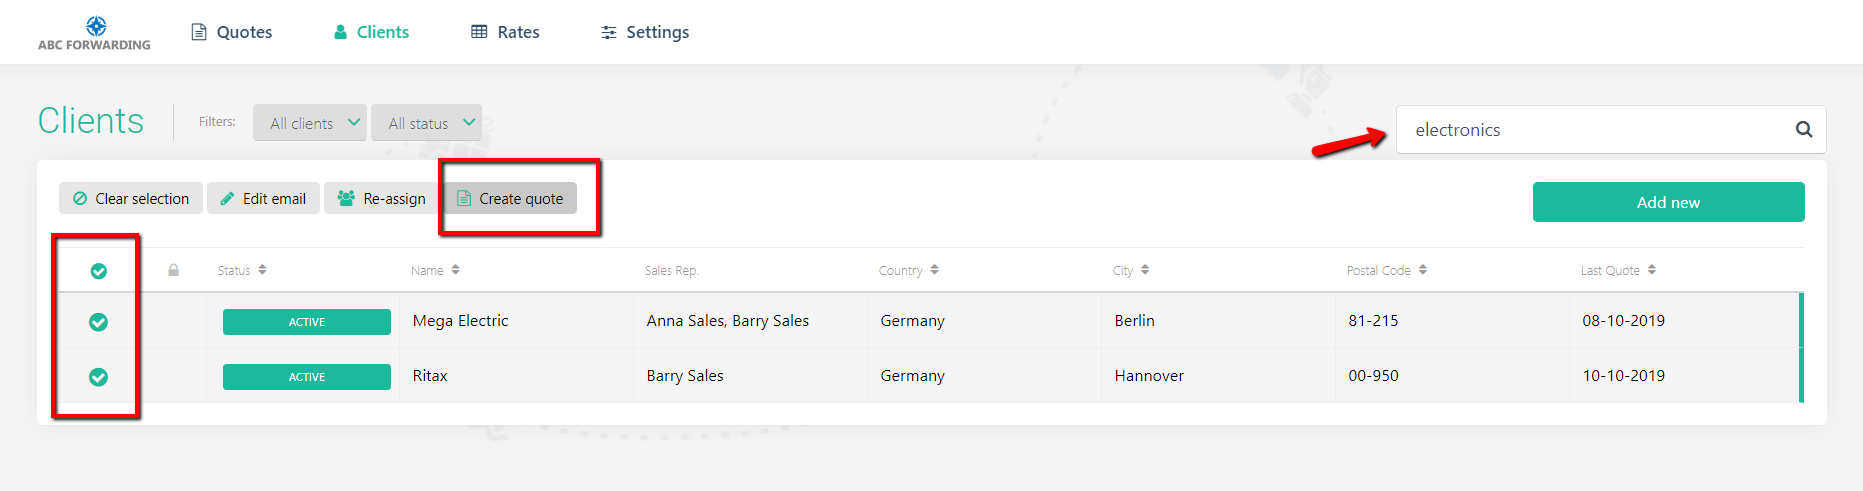Sort the table by the Status column
Viewport: 1863px width, 491px height.
point(242,270)
